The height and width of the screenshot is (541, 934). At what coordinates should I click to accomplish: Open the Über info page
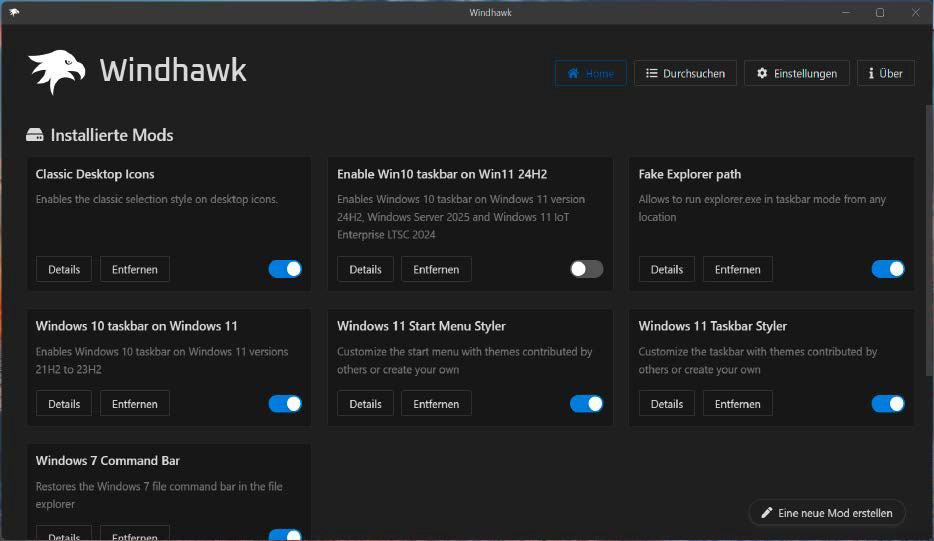point(885,73)
